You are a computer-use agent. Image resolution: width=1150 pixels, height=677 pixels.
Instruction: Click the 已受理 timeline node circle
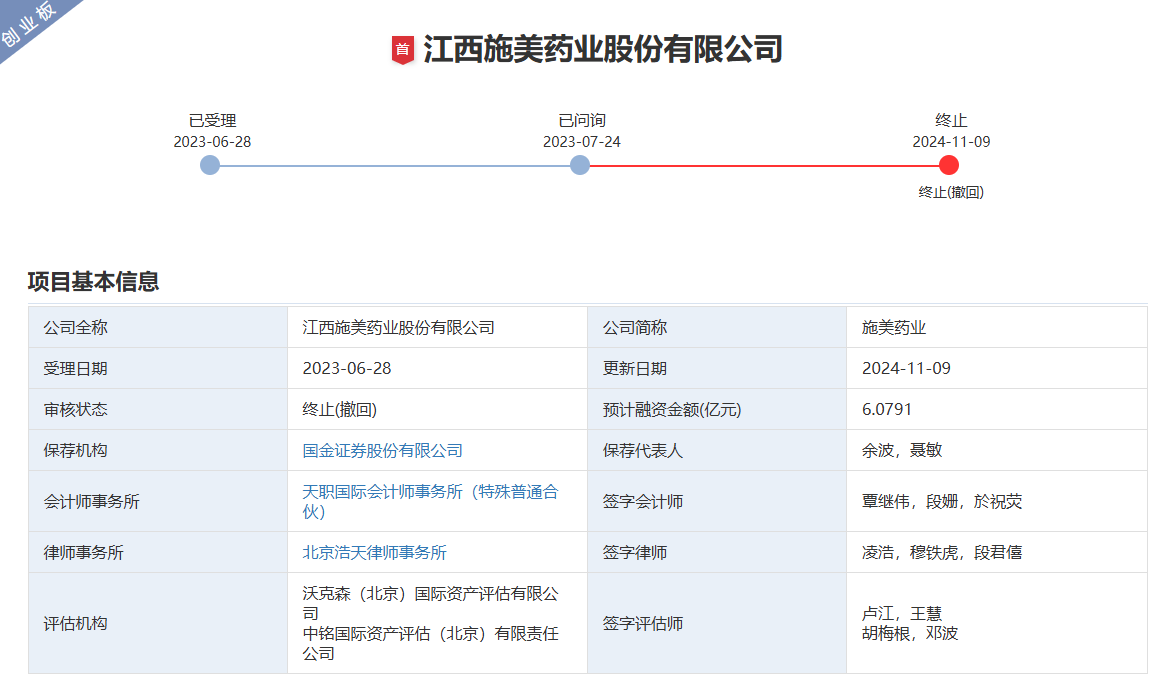point(210,165)
